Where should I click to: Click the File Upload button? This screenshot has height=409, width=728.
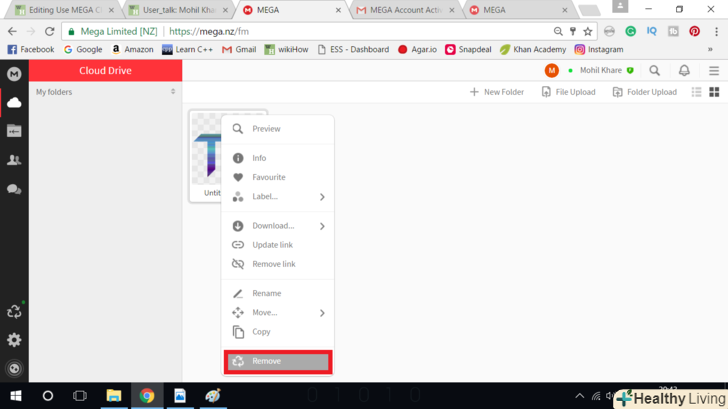[568, 92]
